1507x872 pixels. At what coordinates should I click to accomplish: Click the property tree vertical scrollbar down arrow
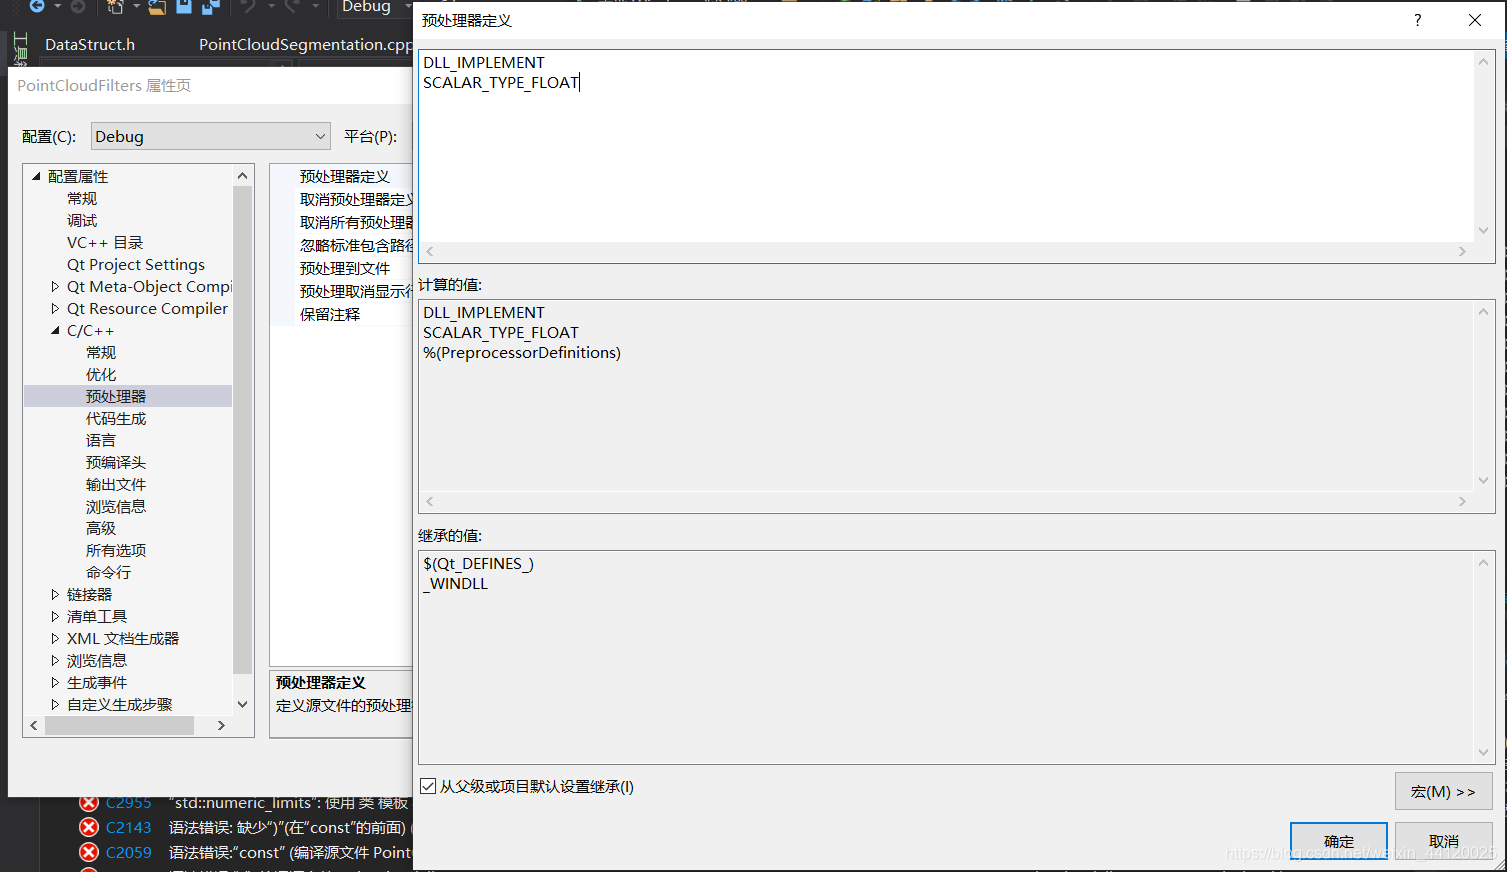tap(242, 704)
